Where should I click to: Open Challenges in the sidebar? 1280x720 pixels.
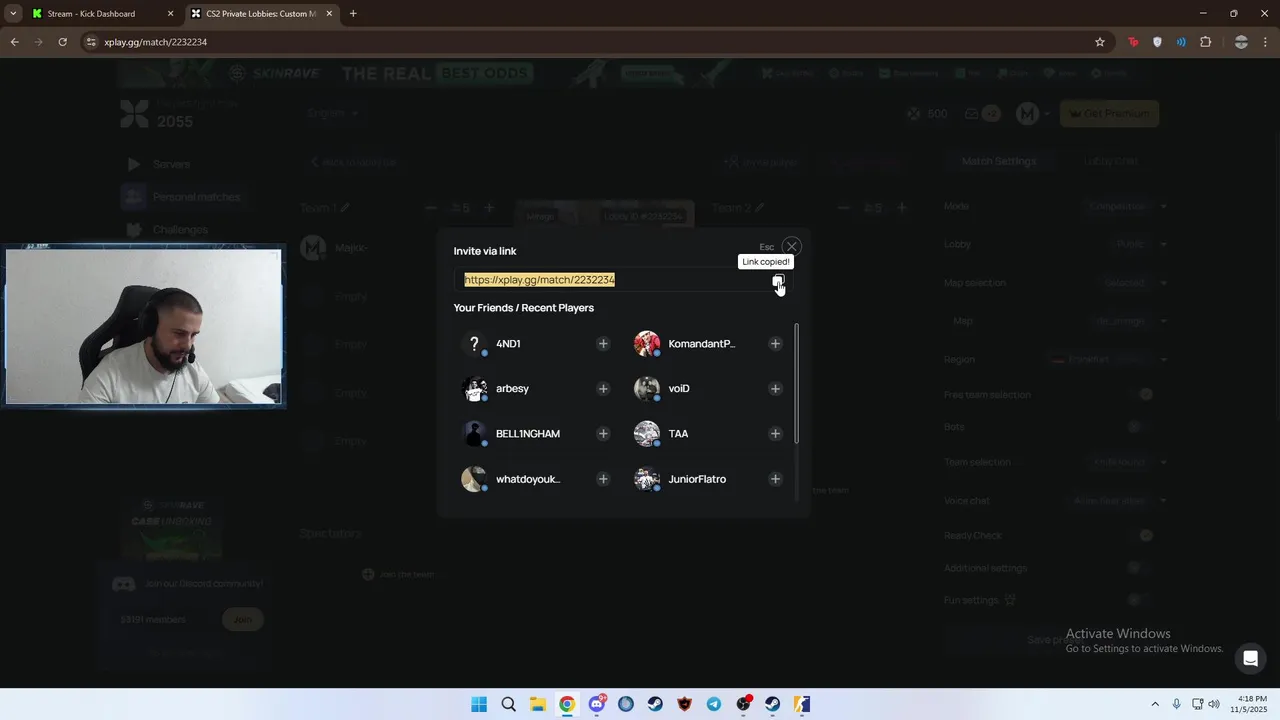[180, 230]
